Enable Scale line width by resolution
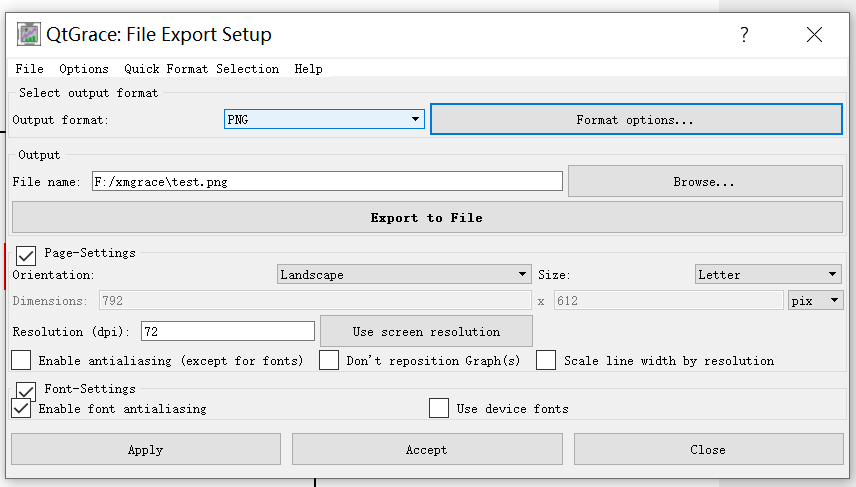This screenshot has height=487, width=856. [546, 361]
